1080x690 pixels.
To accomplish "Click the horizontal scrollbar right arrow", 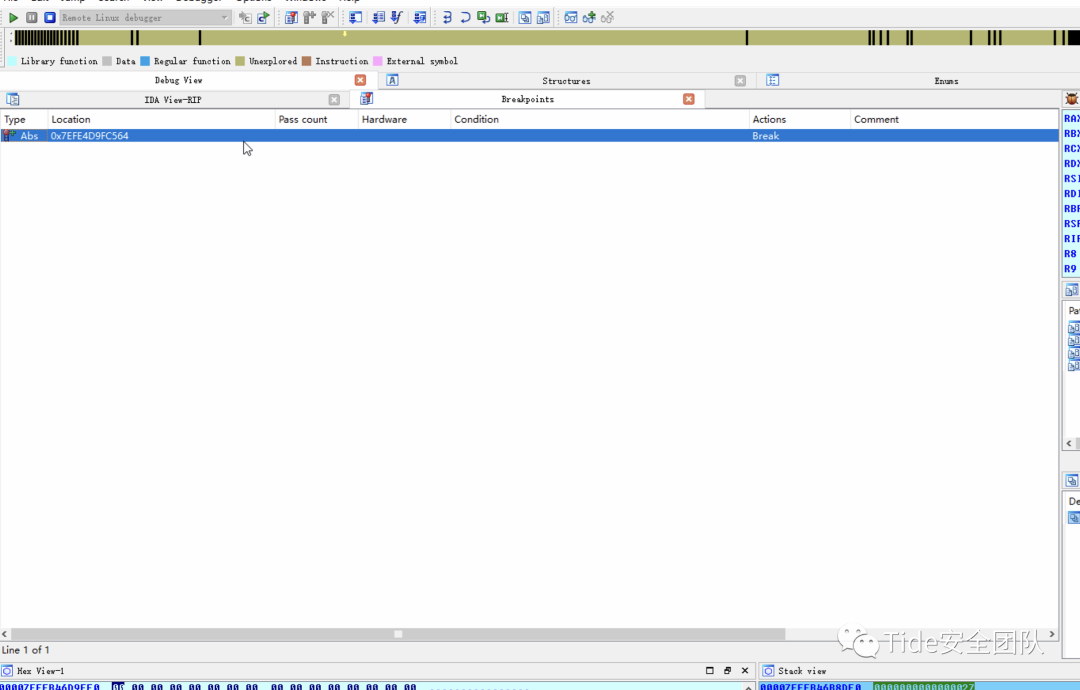I will click(1052, 634).
